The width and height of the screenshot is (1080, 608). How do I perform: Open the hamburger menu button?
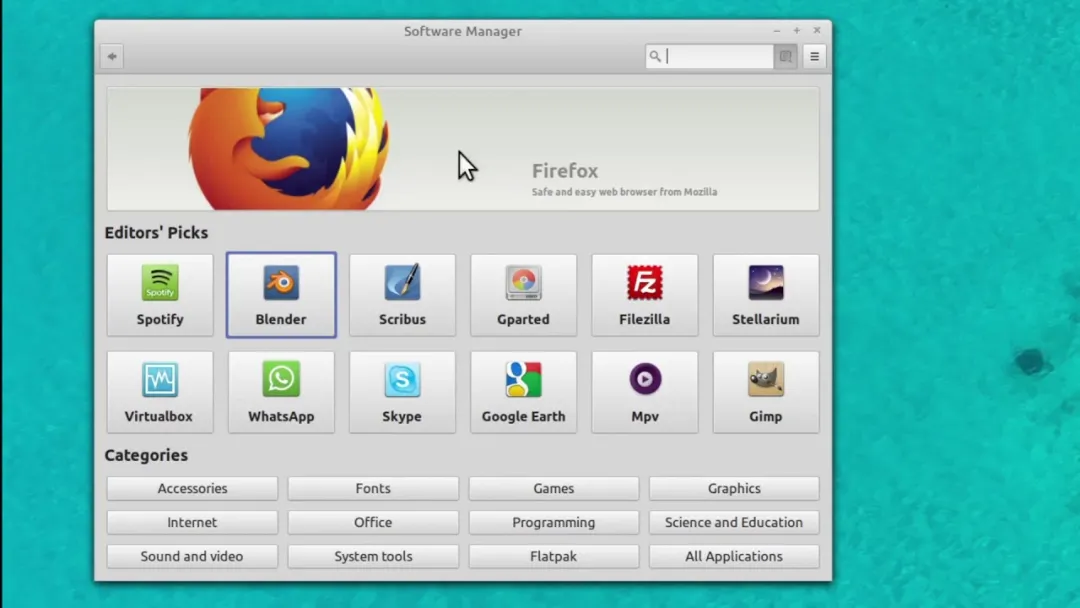click(814, 56)
